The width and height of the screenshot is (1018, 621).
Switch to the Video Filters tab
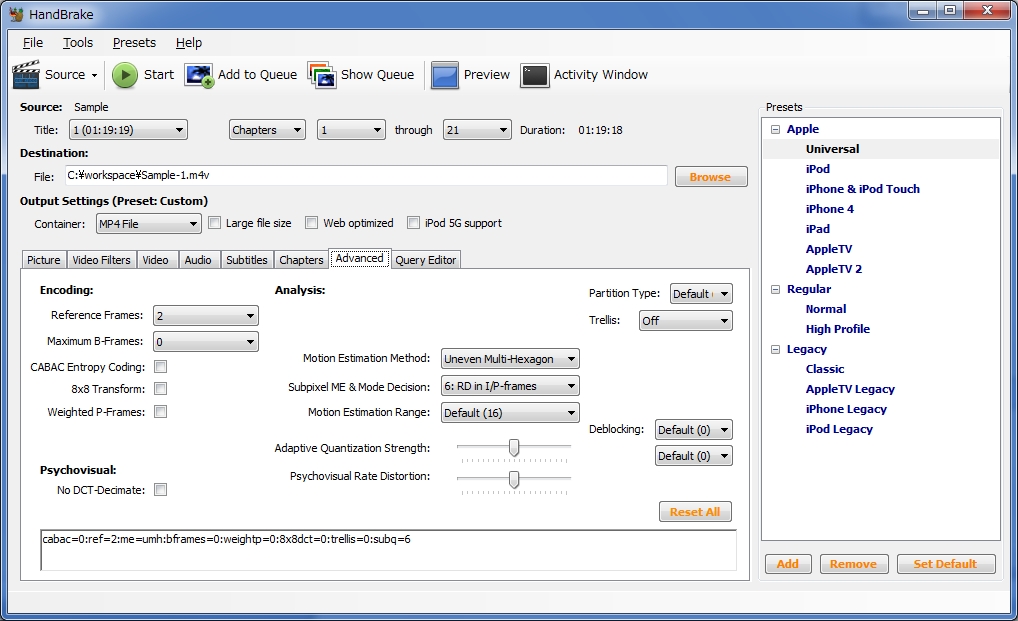point(101,260)
